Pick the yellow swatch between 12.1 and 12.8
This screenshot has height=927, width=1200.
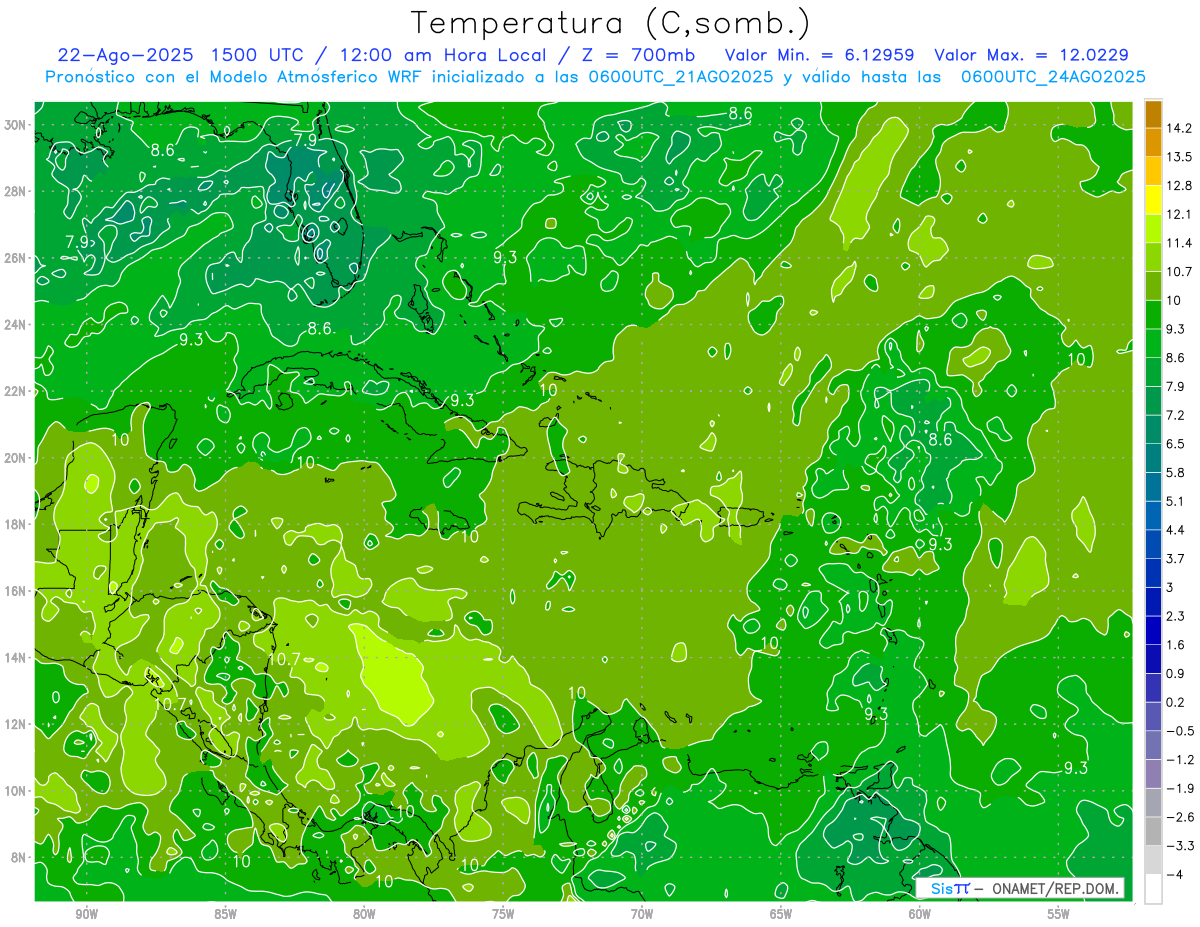[x=1153, y=200]
